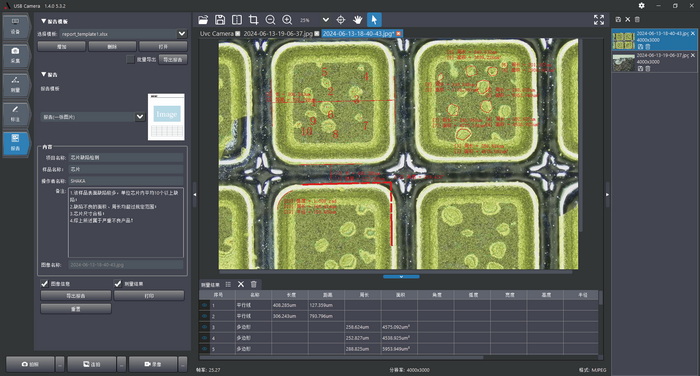The width and height of the screenshot is (700, 376).
Task: Select the arrow pointer tool
Action: click(x=374, y=20)
